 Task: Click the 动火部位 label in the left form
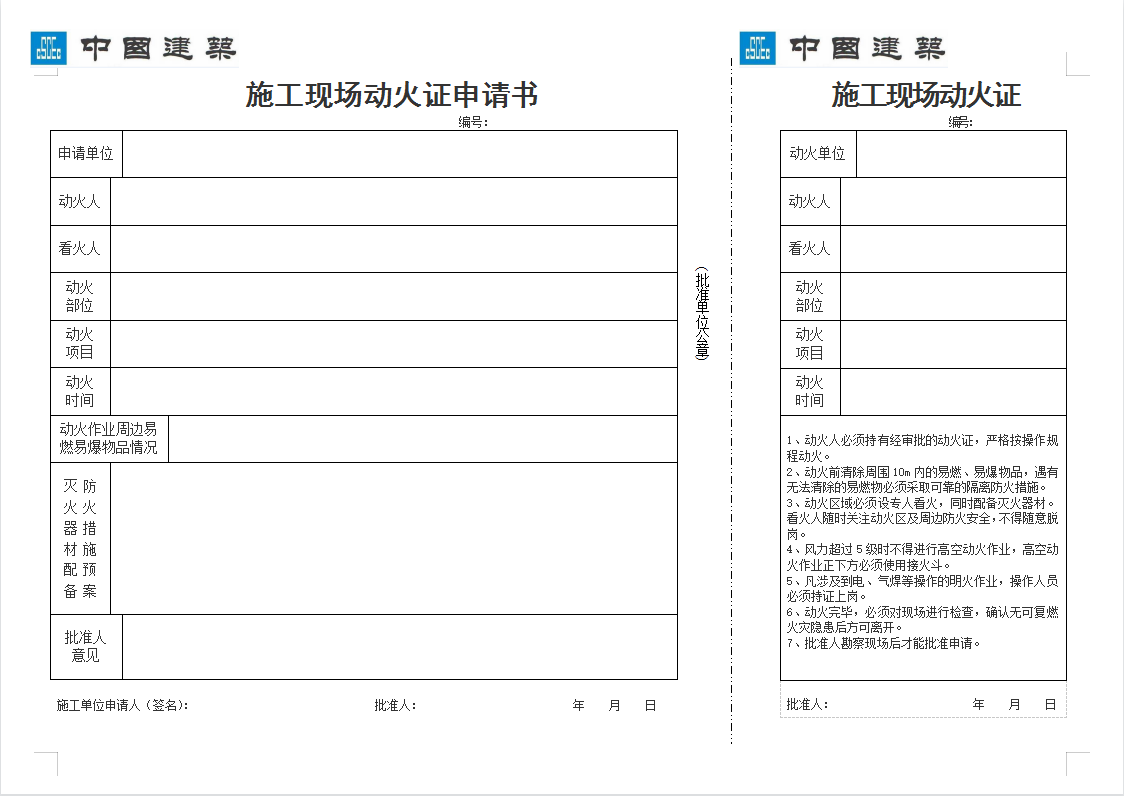pyautogui.click(x=80, y=296)
